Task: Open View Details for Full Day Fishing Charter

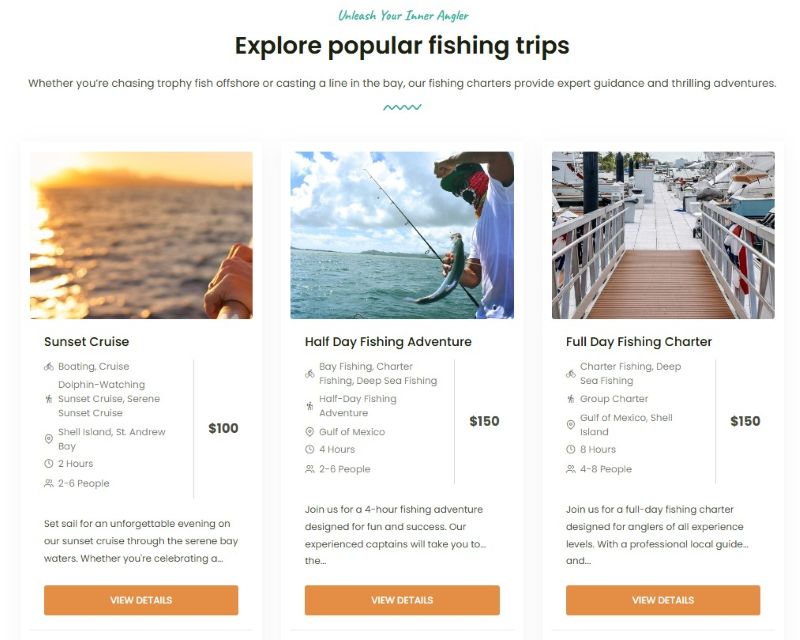Action: [x=663, y=600]
